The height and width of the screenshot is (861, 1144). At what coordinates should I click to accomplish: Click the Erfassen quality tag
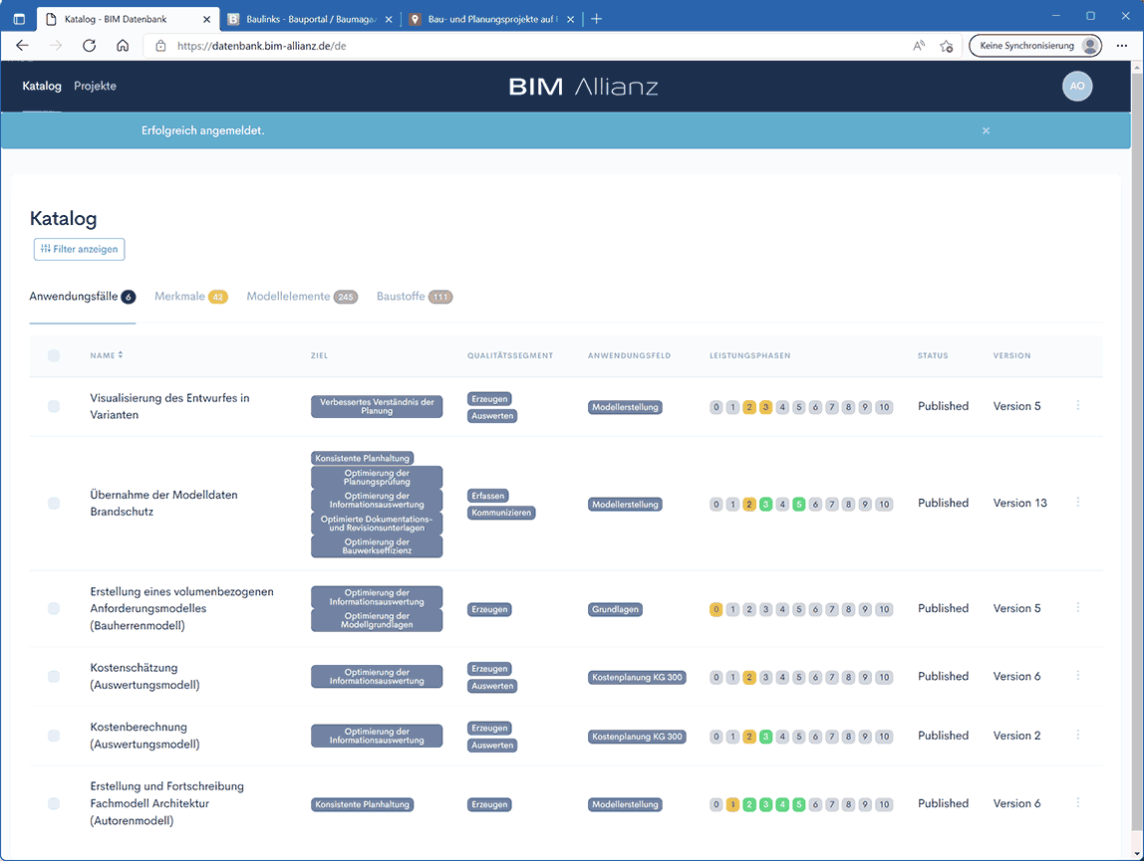[x=487, y=496]
